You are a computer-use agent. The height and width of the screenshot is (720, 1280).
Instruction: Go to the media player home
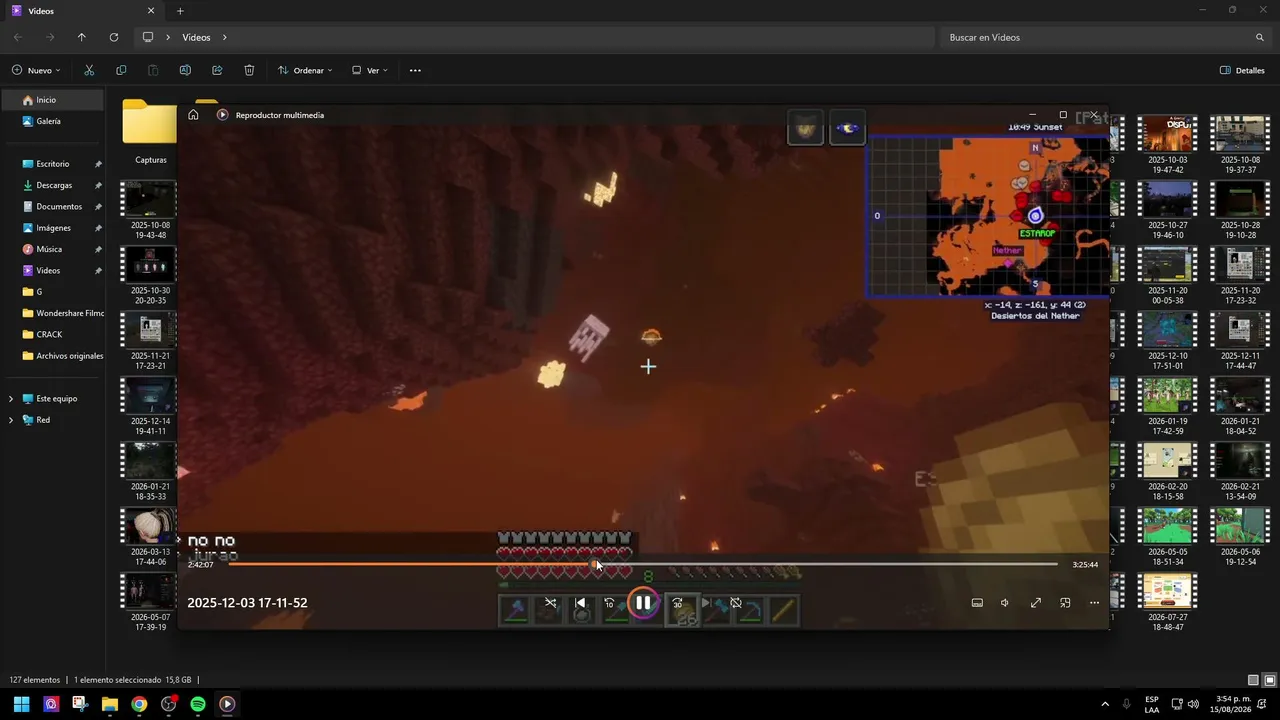pos(193,115)
